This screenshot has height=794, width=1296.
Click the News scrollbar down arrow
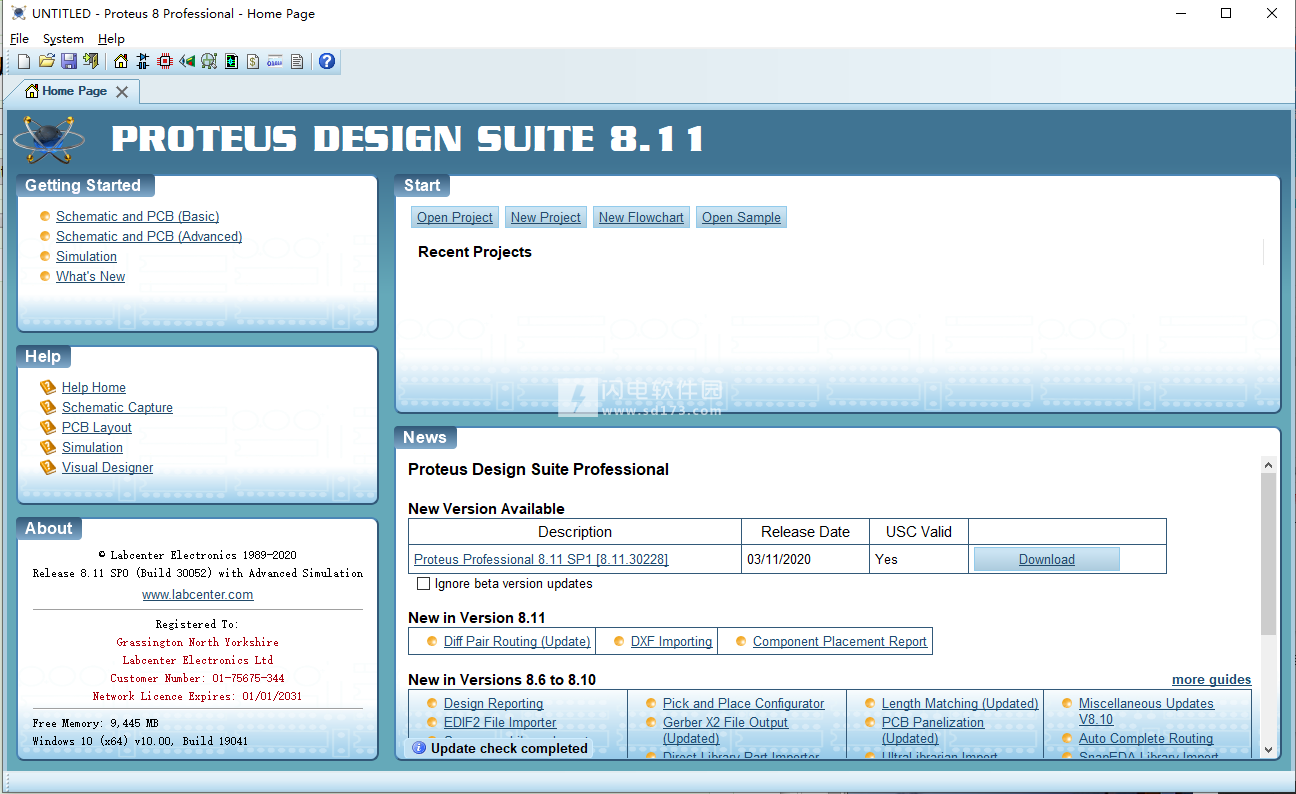[1268, 749]
